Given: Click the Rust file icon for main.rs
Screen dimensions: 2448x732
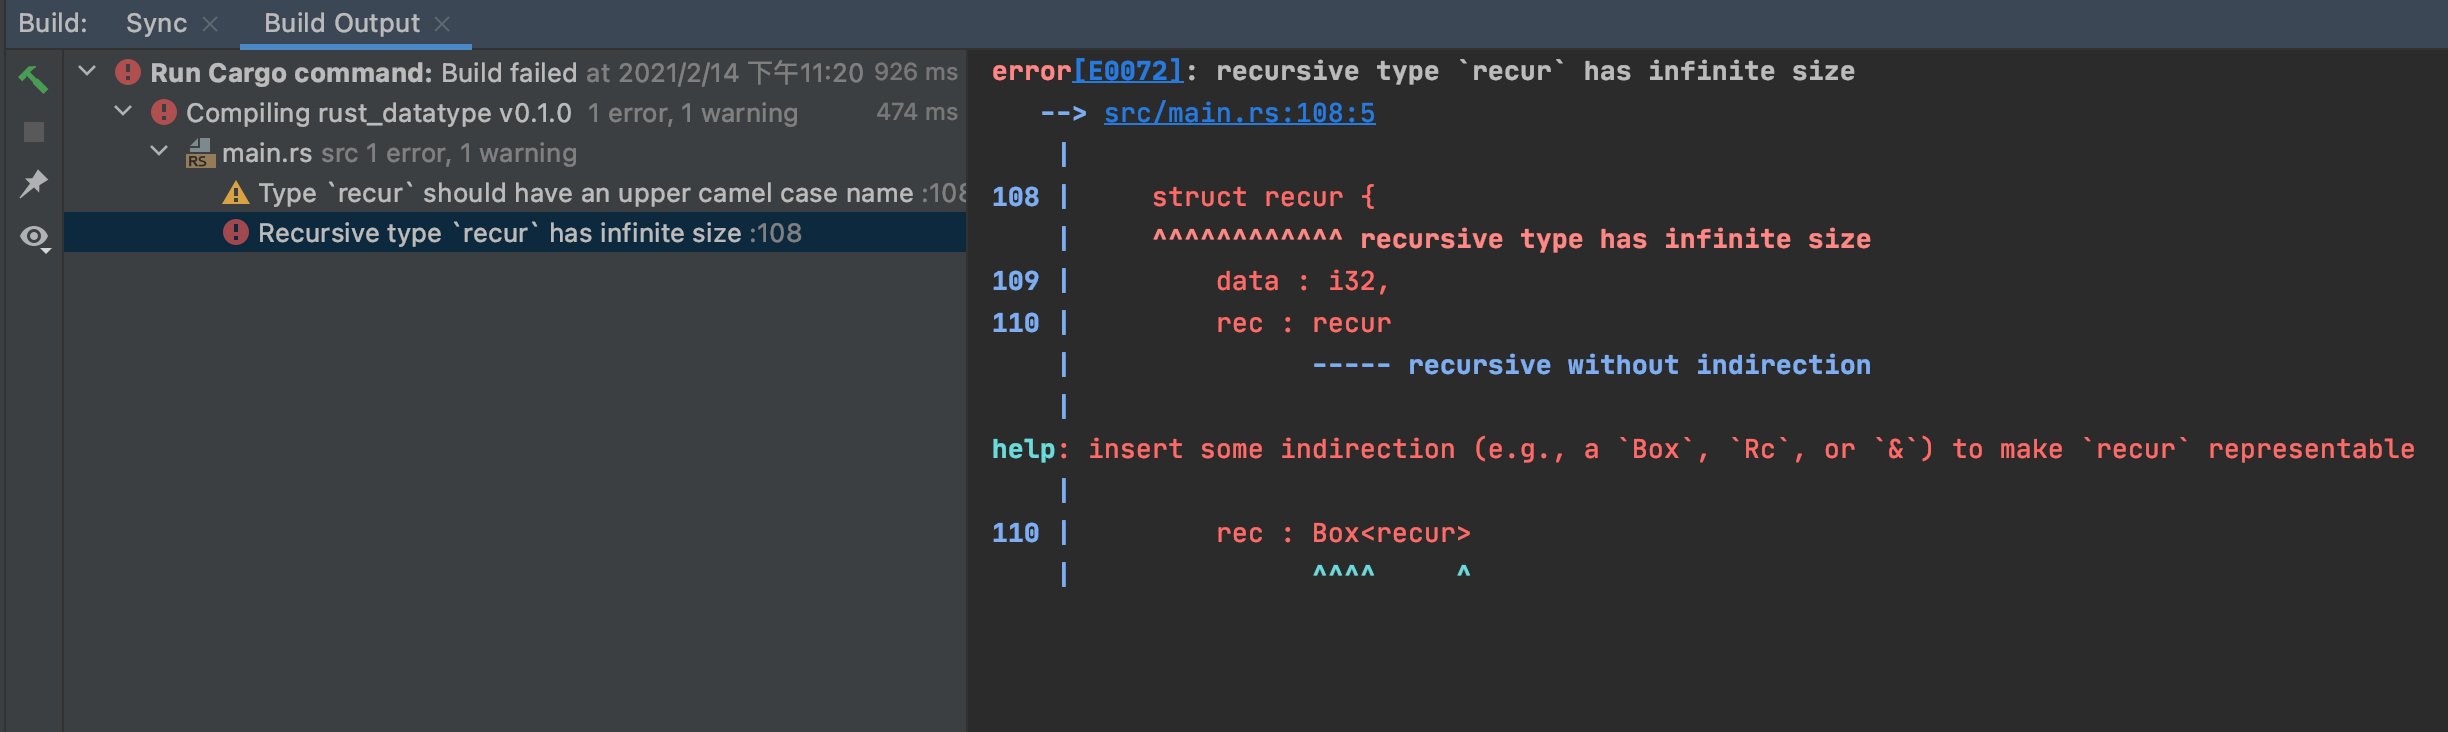Looking at the screenshot, I should coord(200,153).
